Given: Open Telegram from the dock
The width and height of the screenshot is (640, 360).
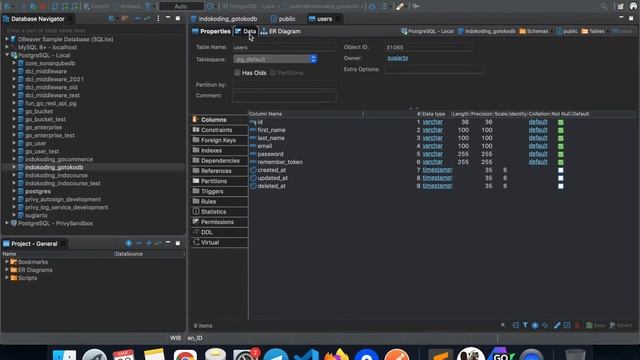Looking at the screenshot, I should click(x=276, y=354).
